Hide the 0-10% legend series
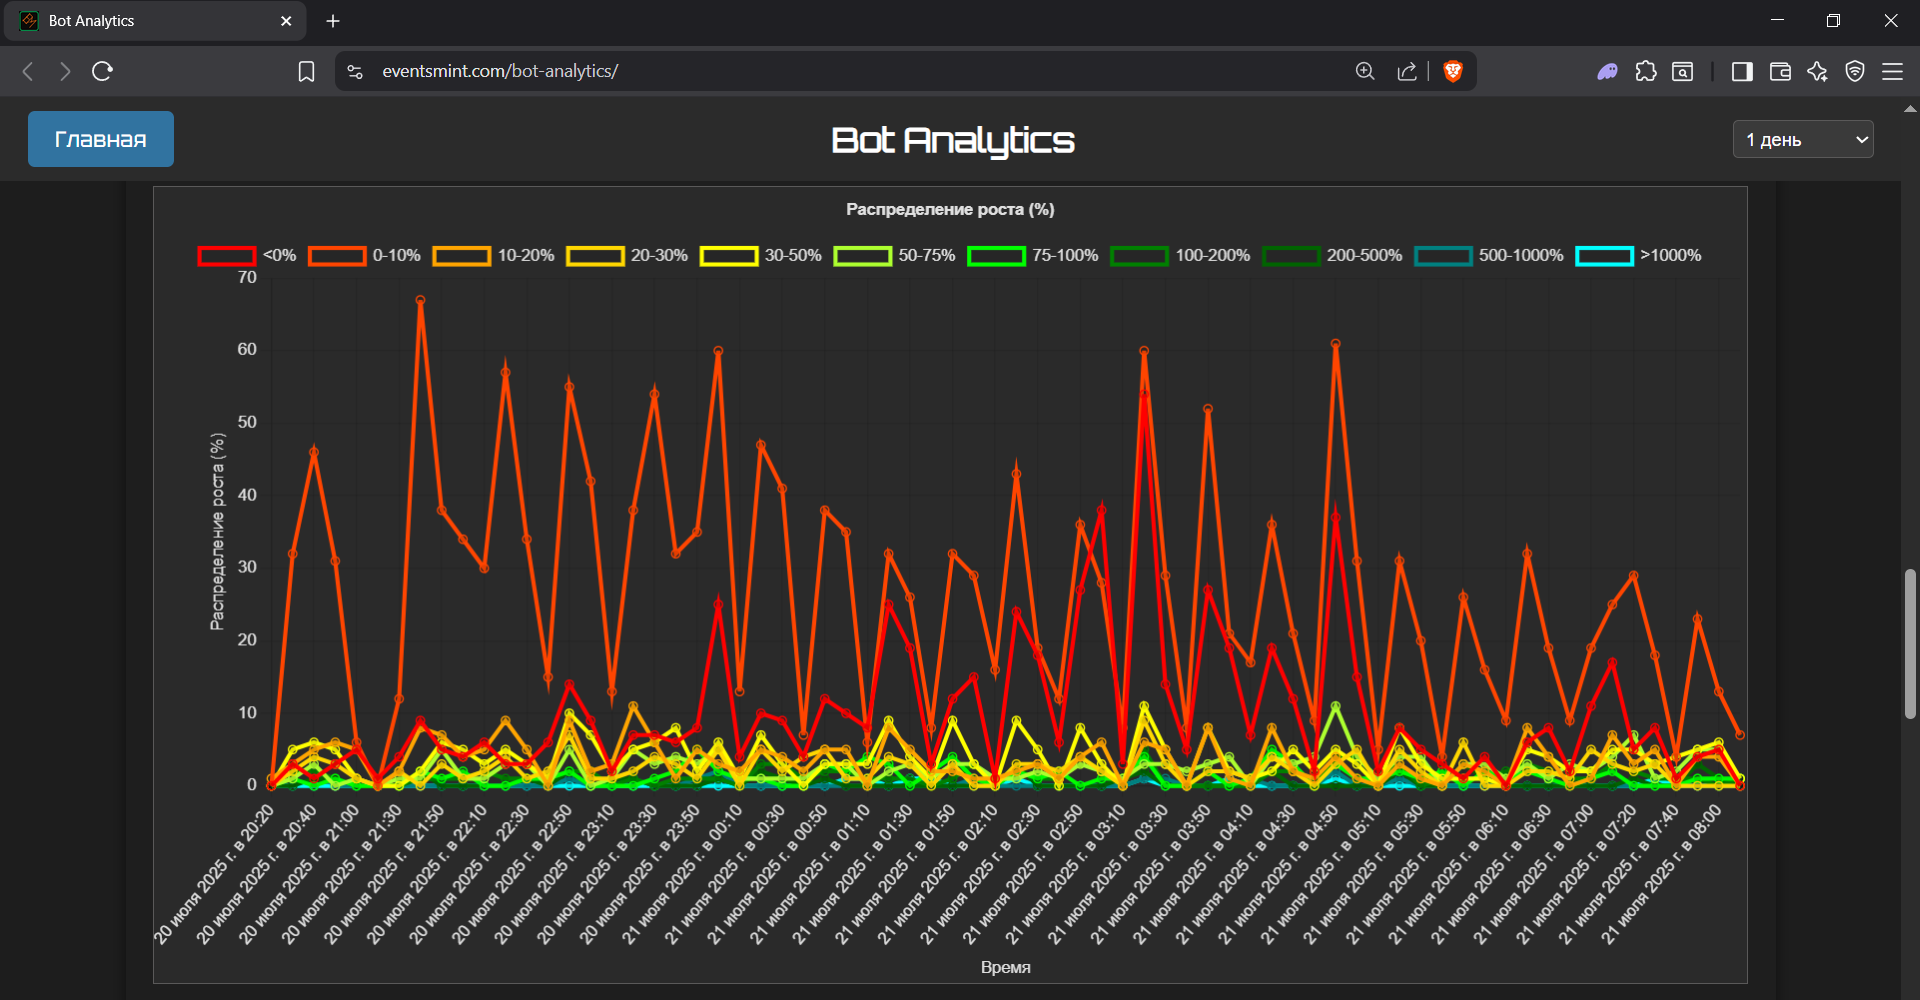 (364, 256)
